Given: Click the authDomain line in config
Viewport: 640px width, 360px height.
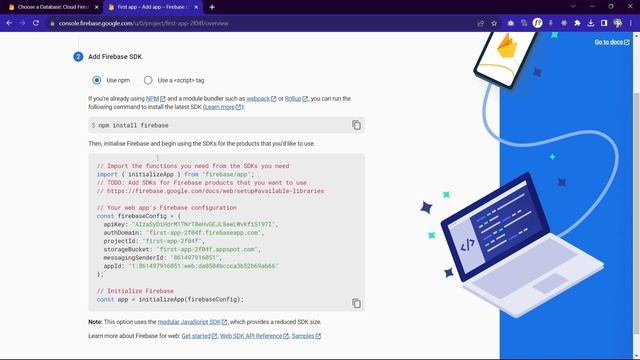Looking at the screenshot, I should tap(184, 233).
